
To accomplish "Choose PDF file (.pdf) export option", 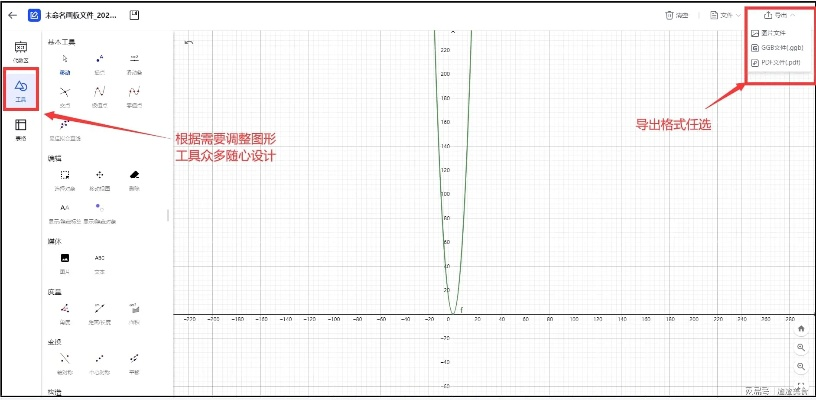I will point(781,62).
